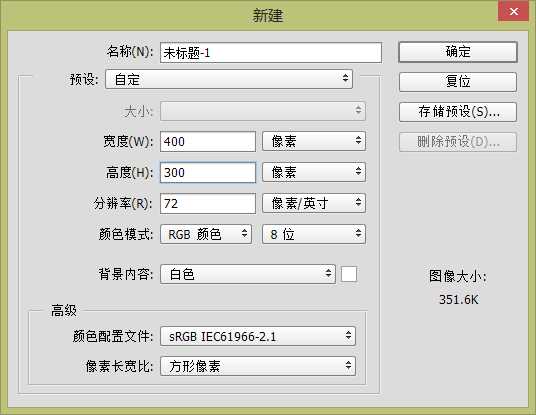Open the 预设 dropdown showing 自定

[229, 79]
